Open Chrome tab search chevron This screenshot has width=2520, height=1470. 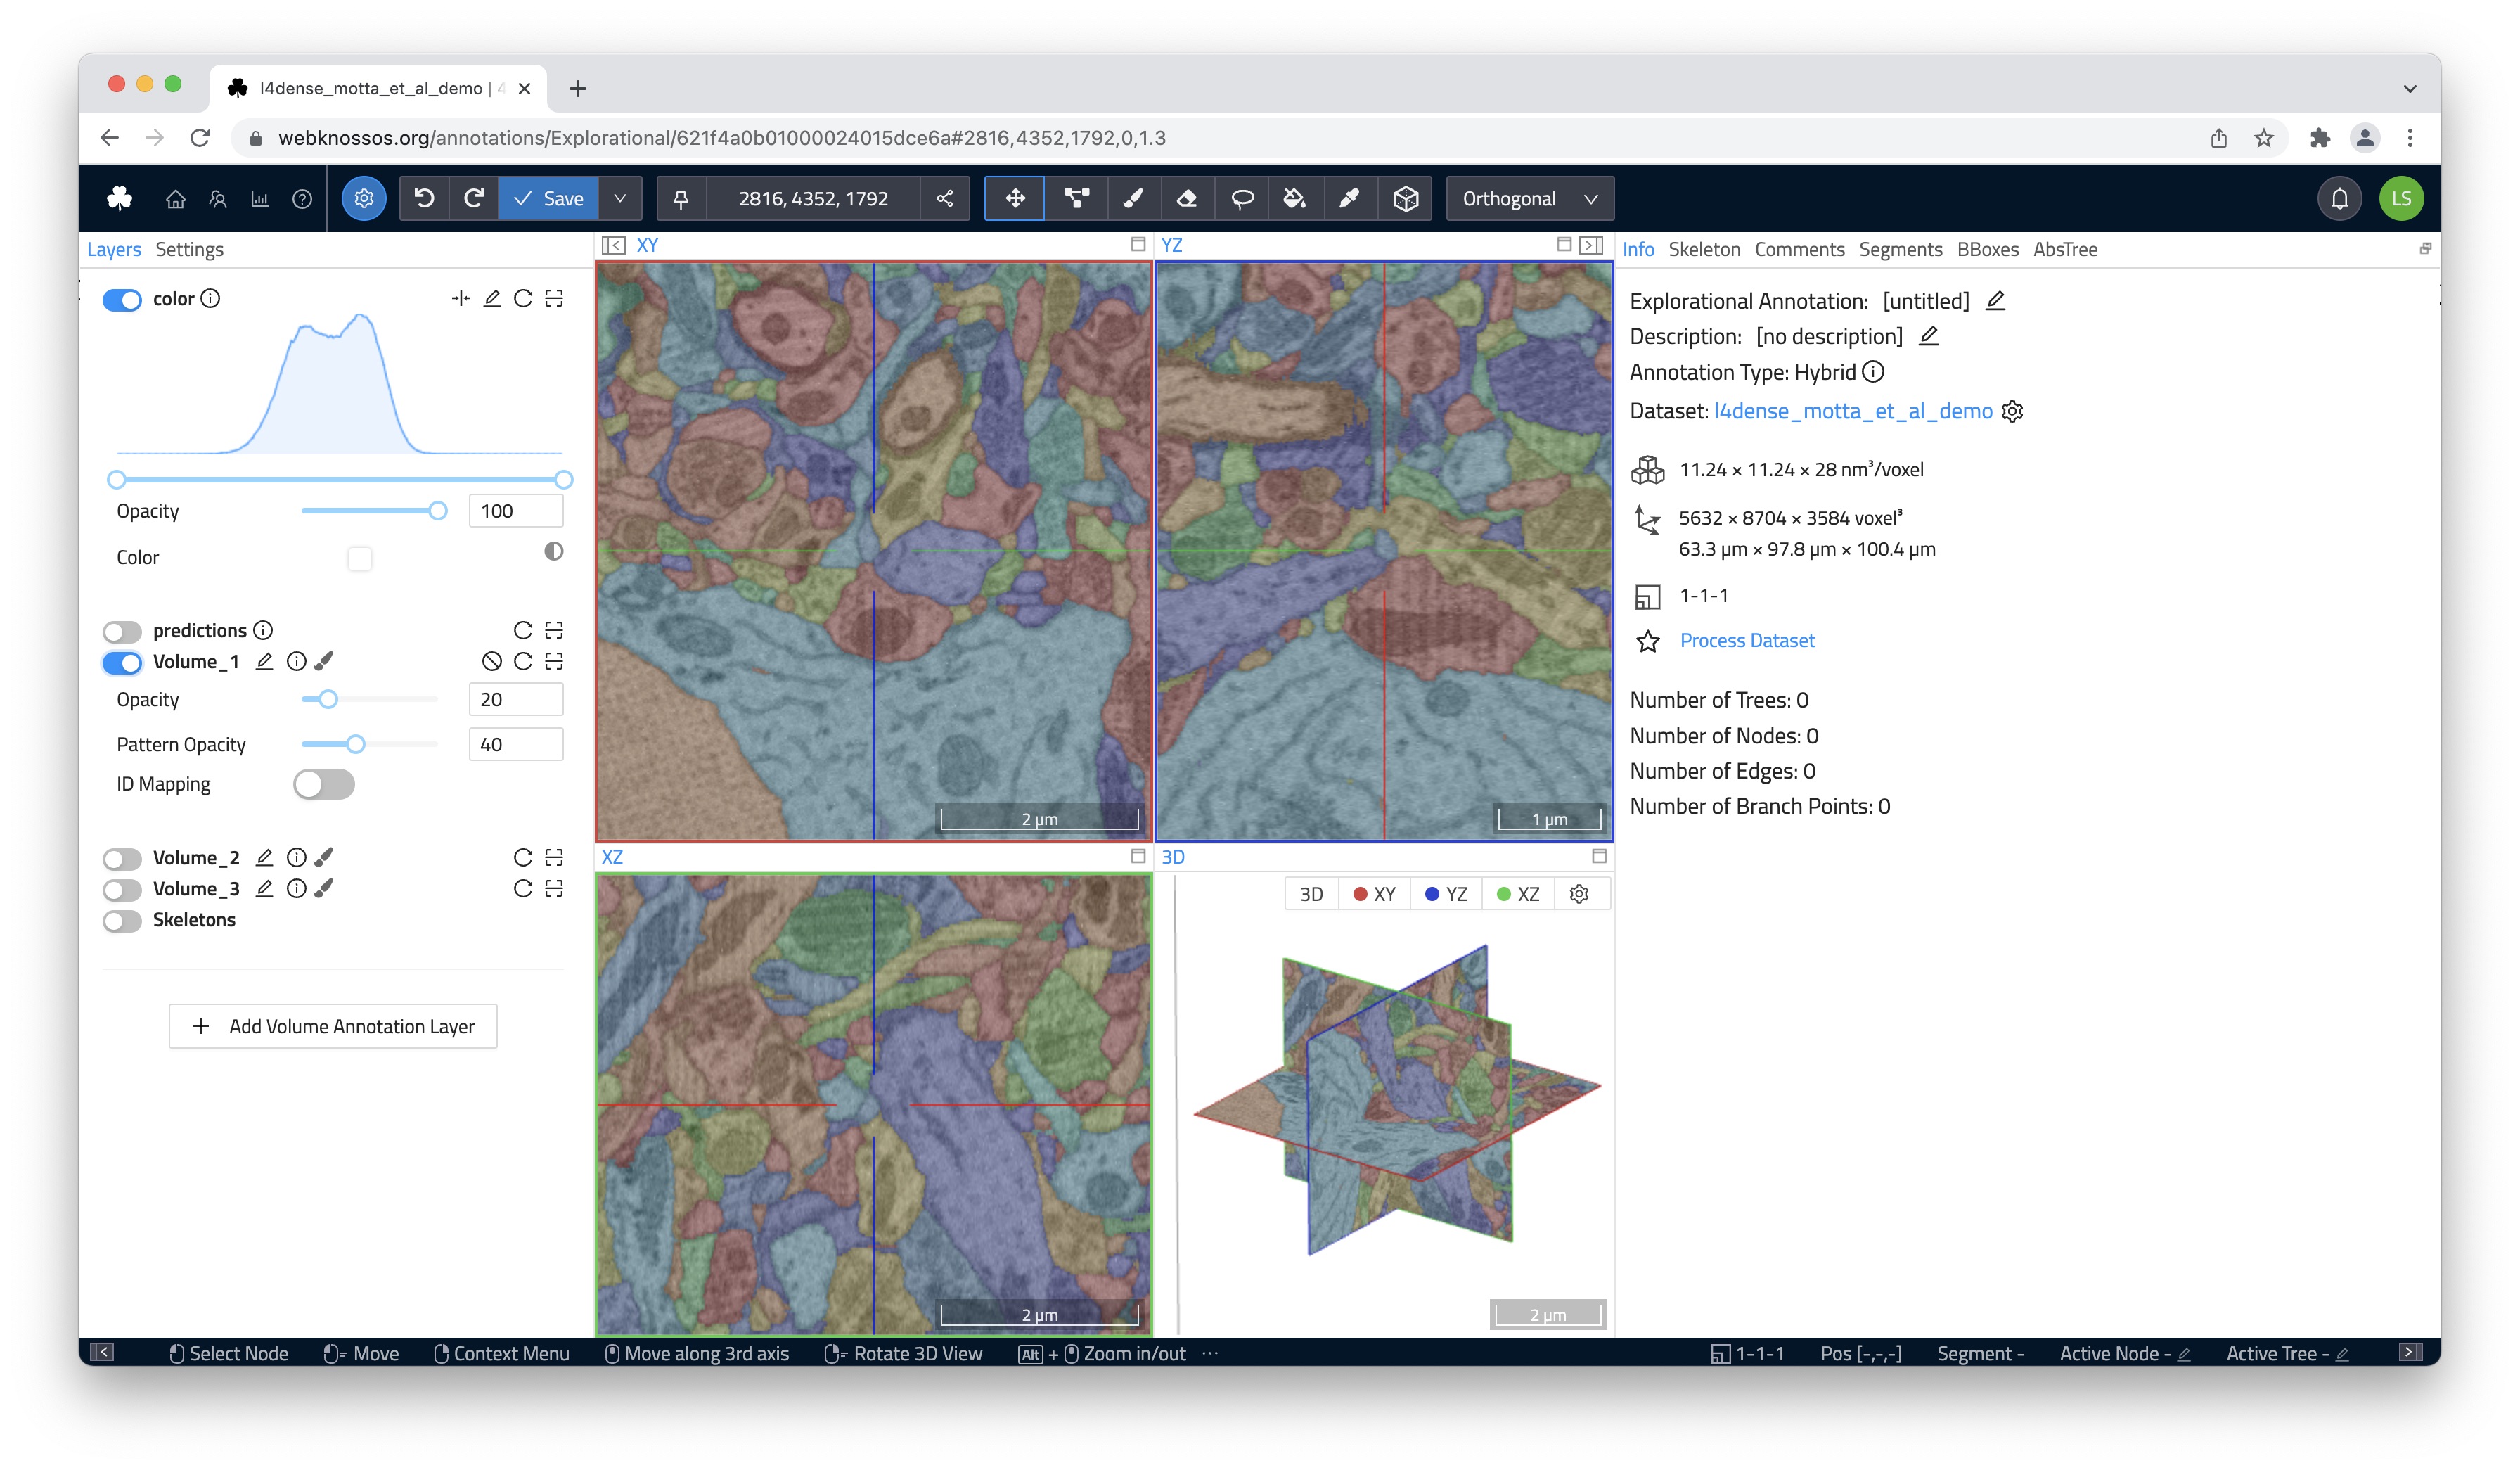[2410, 88]
